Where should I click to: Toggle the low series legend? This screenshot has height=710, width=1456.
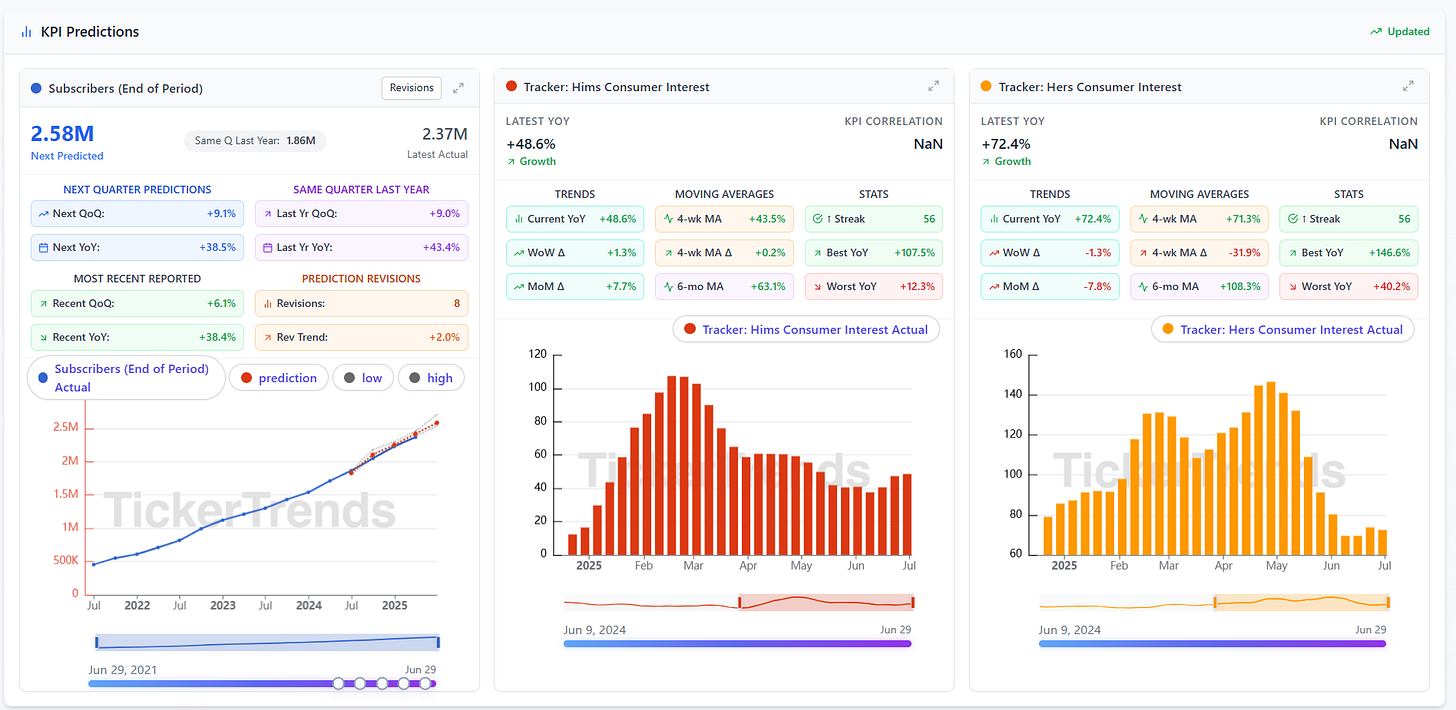coord(363,378)
